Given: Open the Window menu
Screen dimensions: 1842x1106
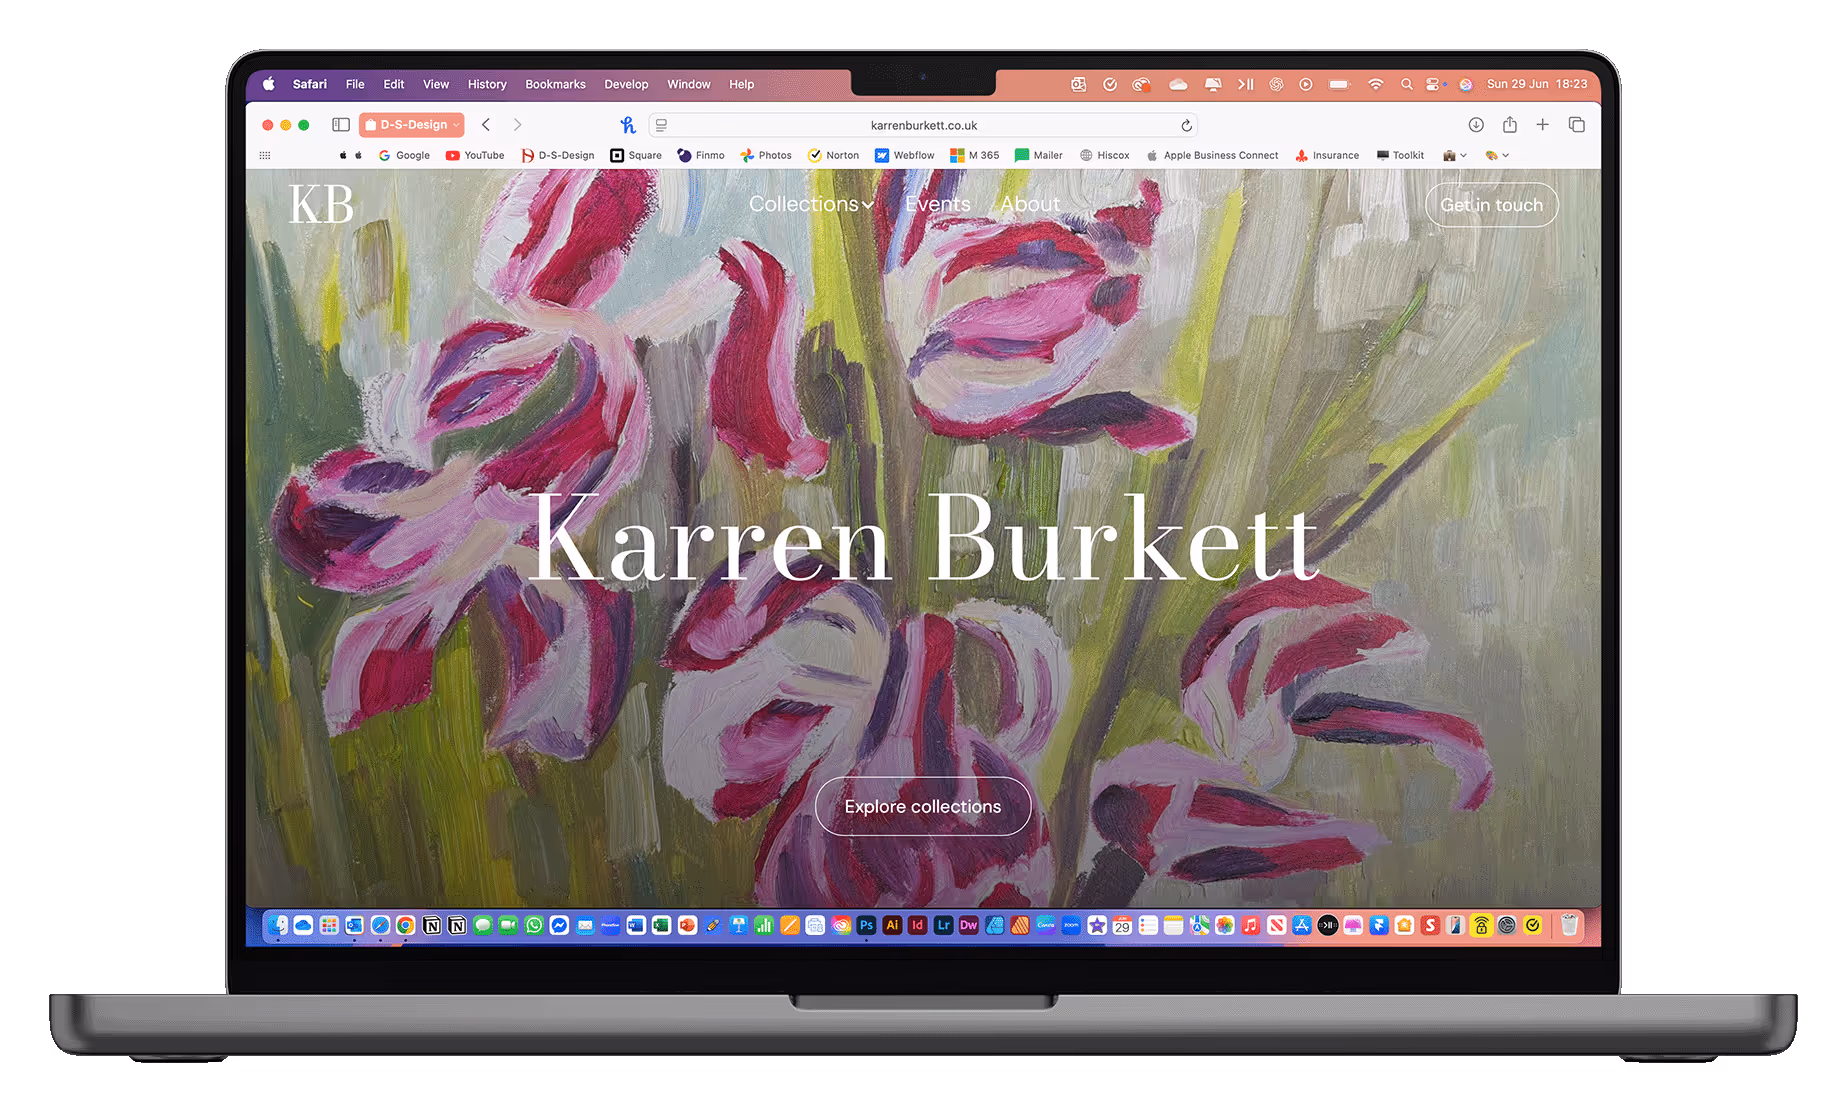Looking at the screenshot, I should [x=689, y=84].
